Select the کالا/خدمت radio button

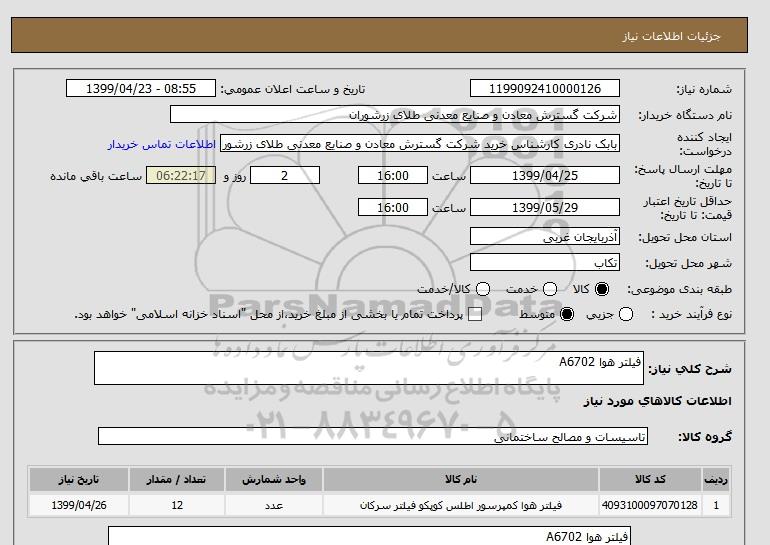483,289
